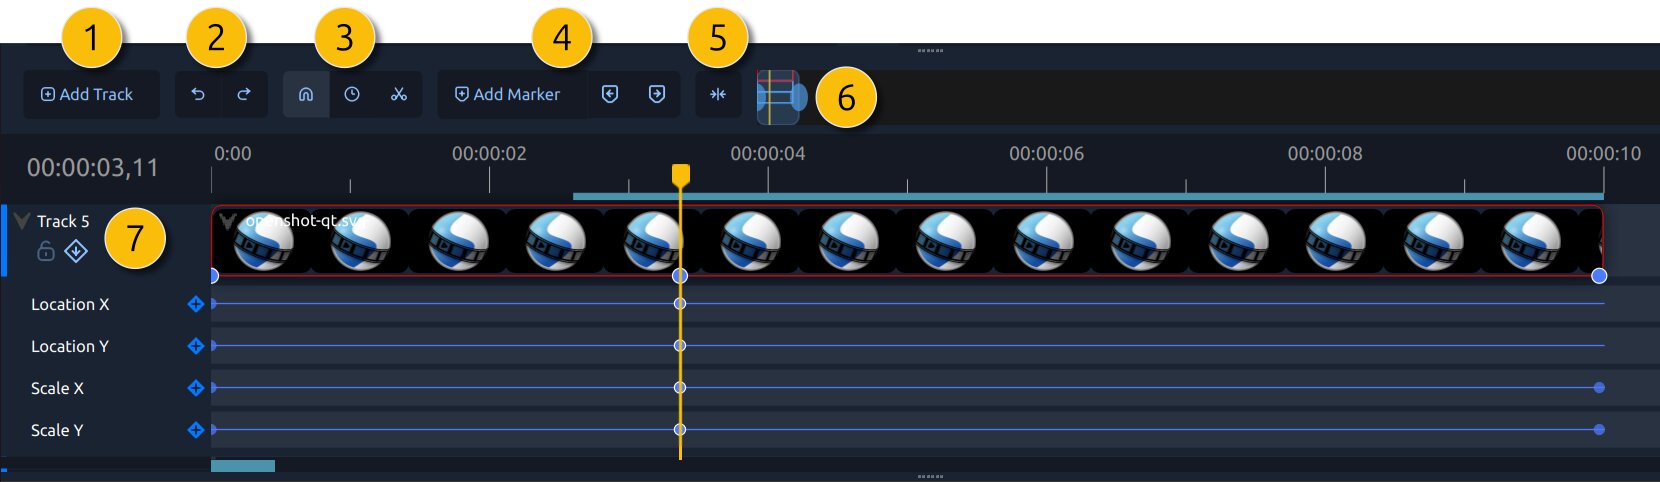Toggle the lock on Track 5
1660x482 pixels.
point(46,251)
